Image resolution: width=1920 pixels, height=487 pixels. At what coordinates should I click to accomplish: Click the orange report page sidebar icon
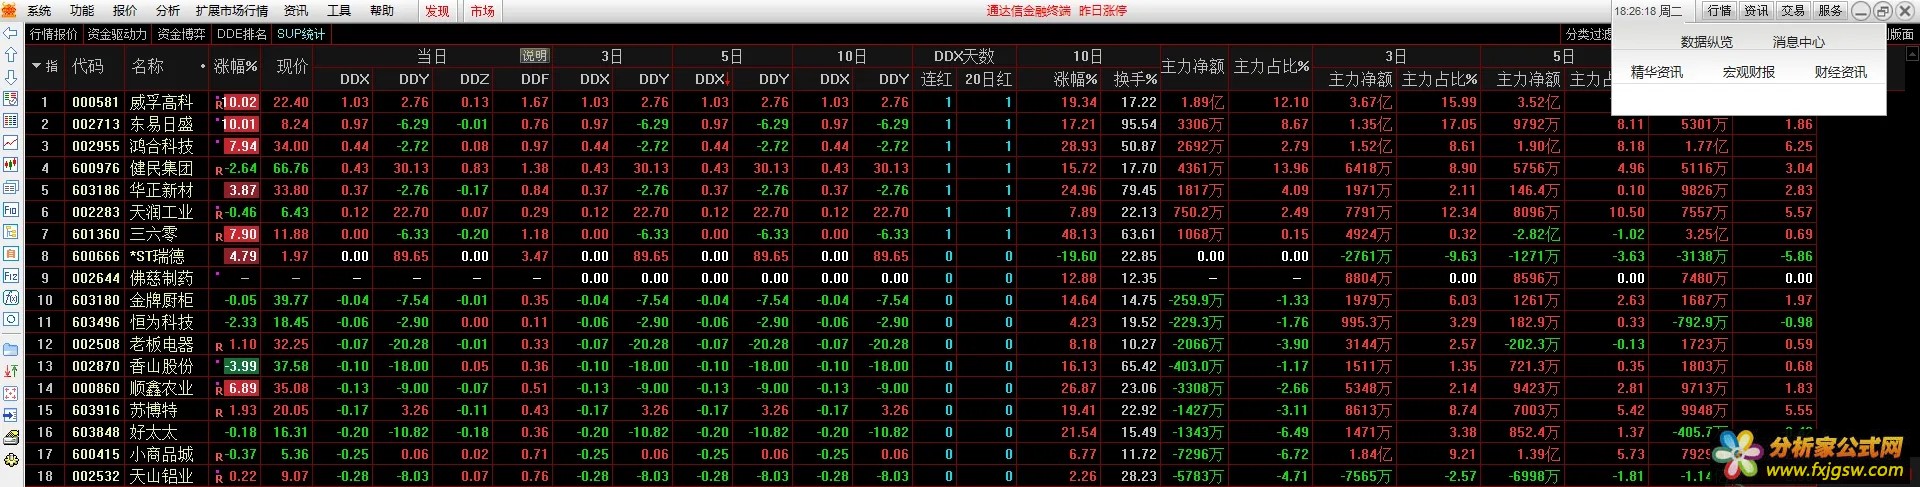pos(11,254)
